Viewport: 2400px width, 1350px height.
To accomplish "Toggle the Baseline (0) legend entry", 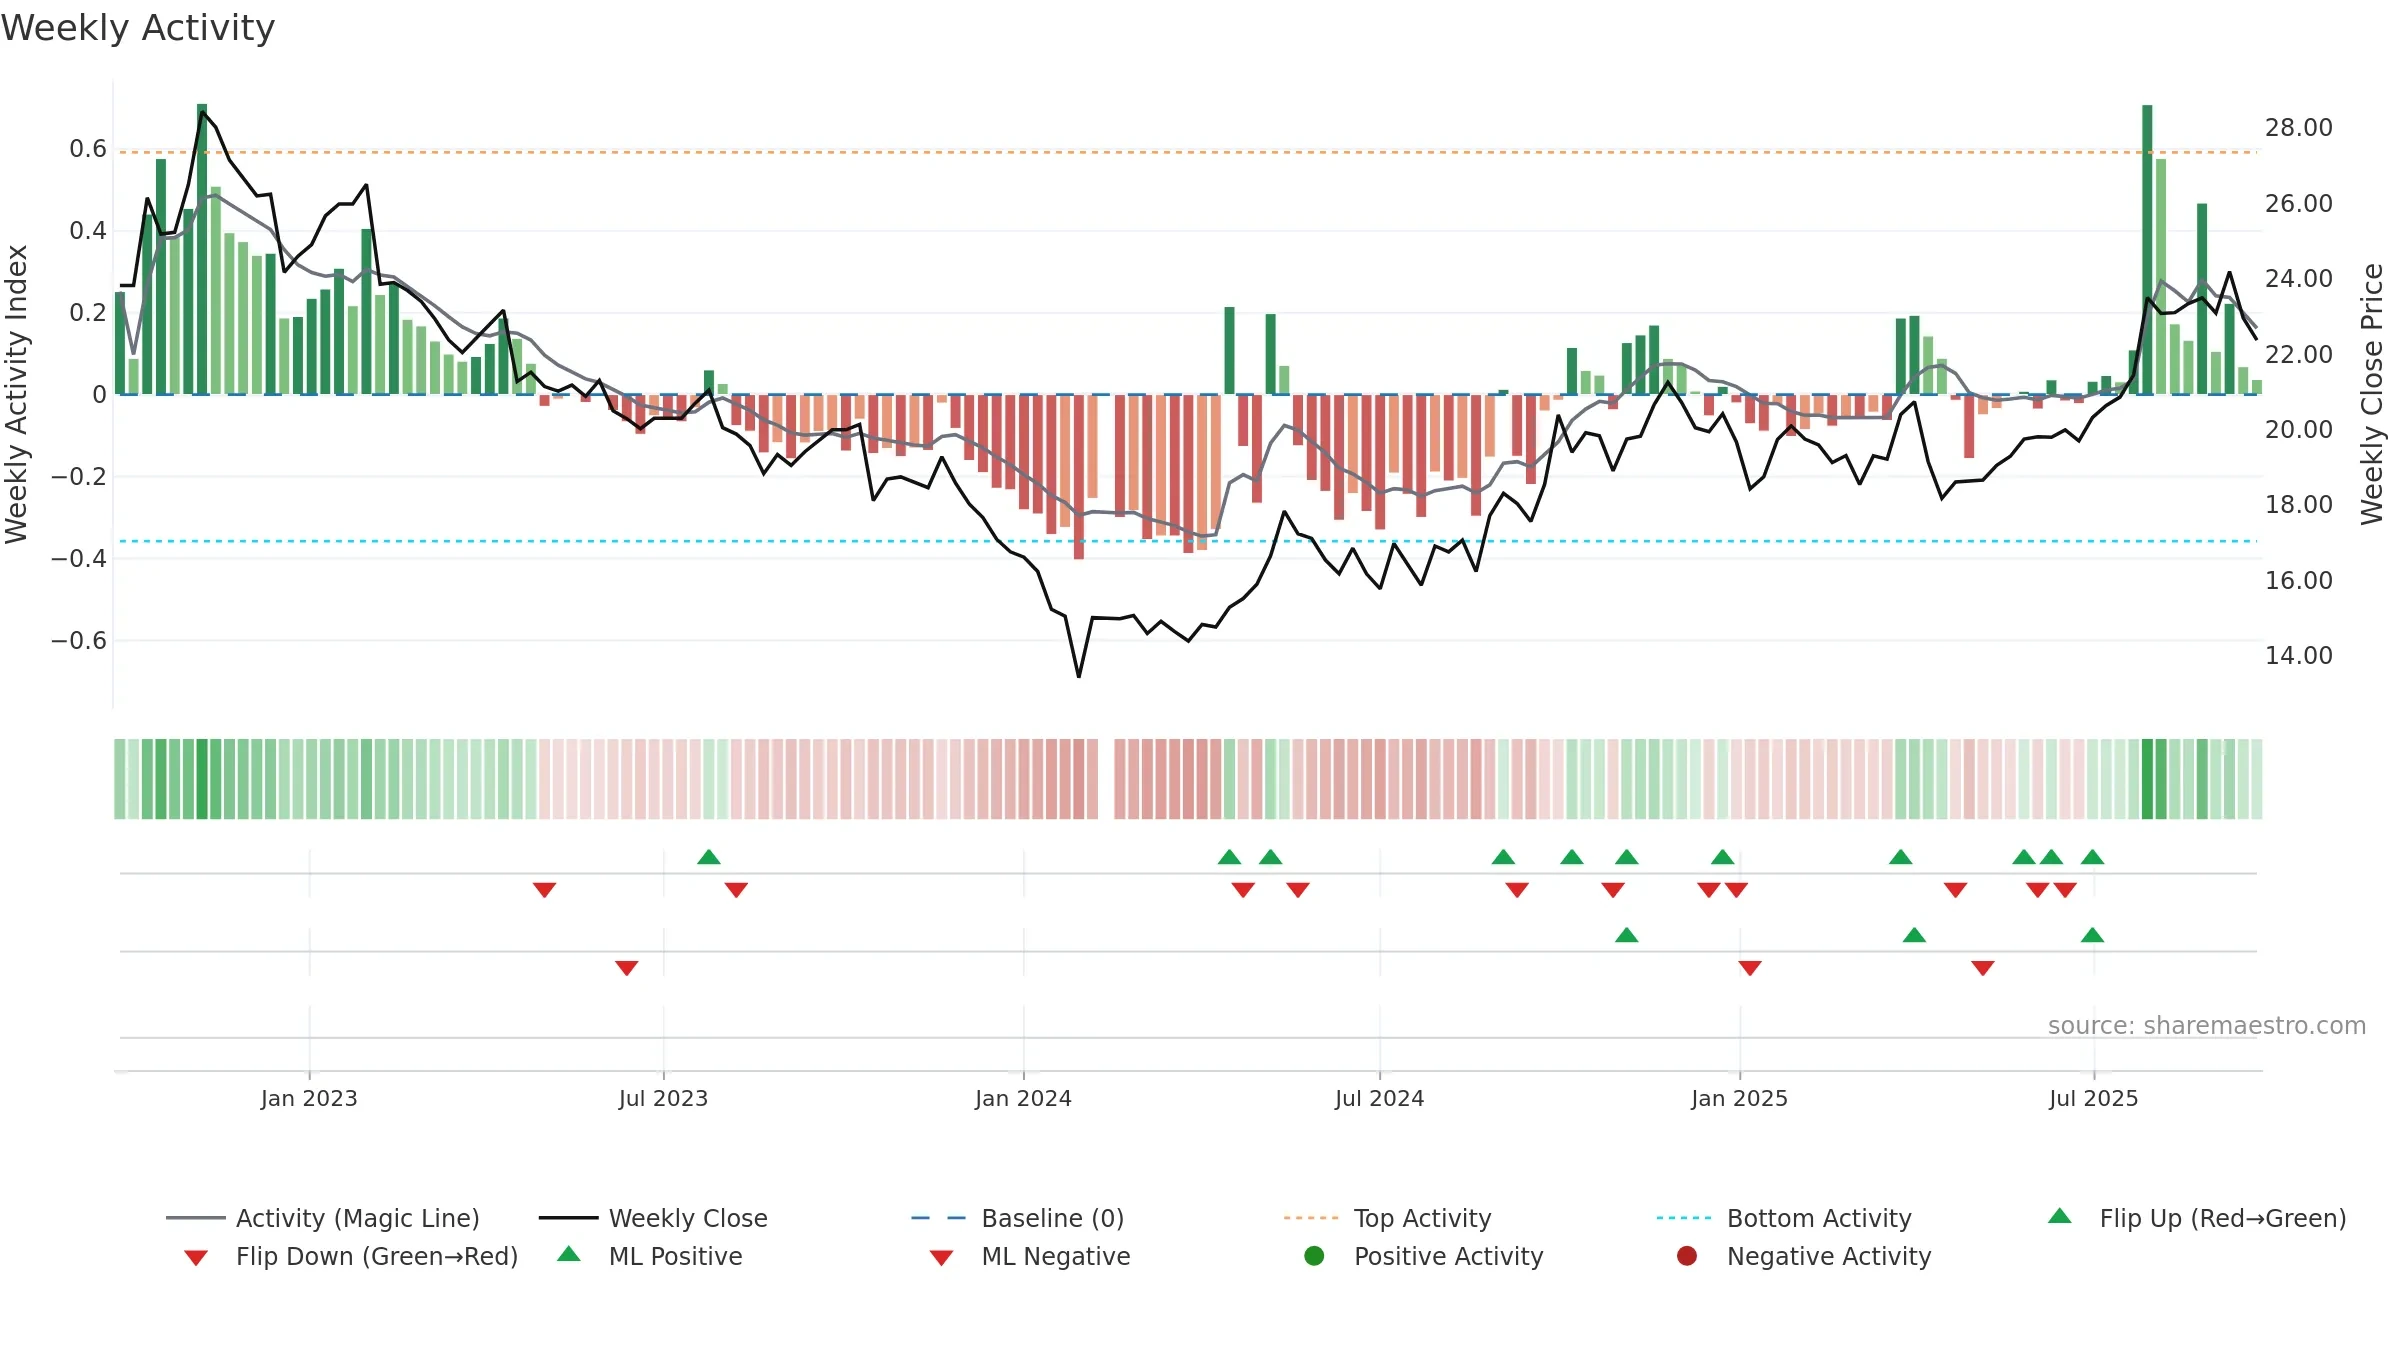I will (x=1017, y=1218).
